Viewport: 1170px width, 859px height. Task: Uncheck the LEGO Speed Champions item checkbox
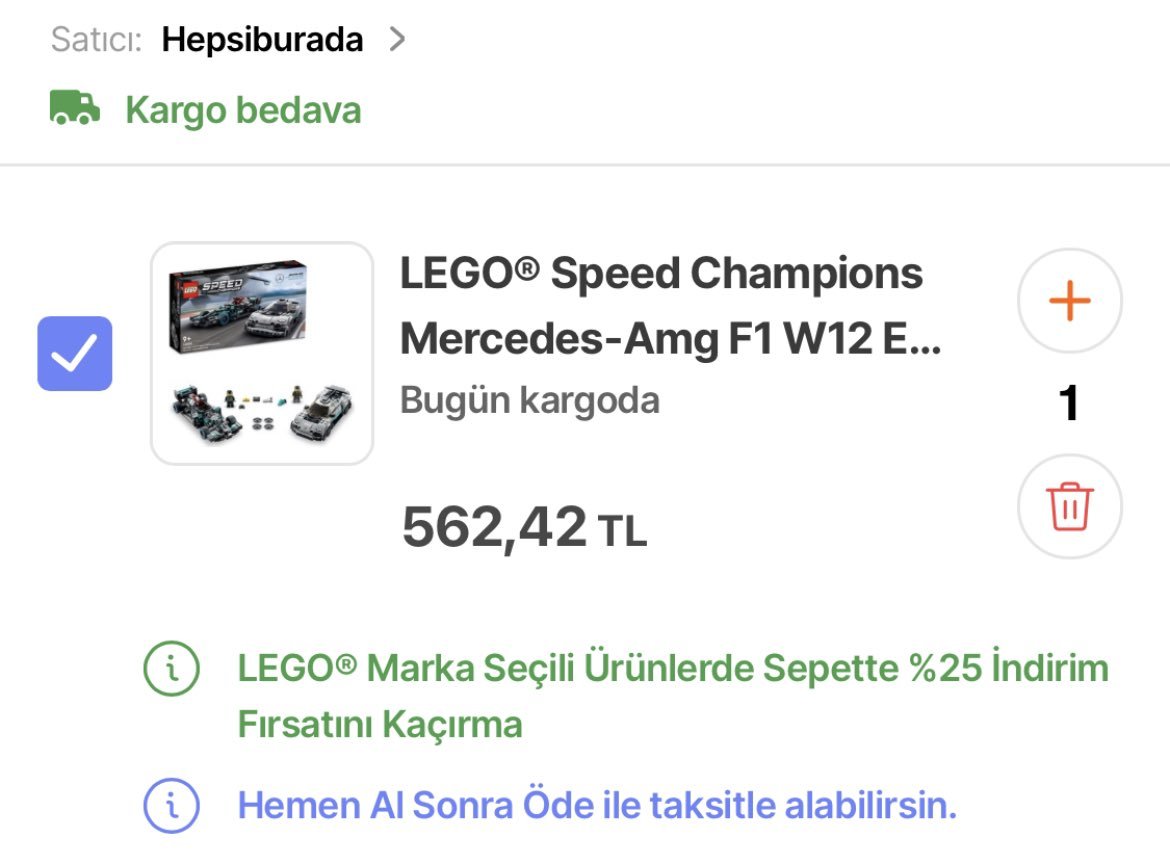pos(75,353)
